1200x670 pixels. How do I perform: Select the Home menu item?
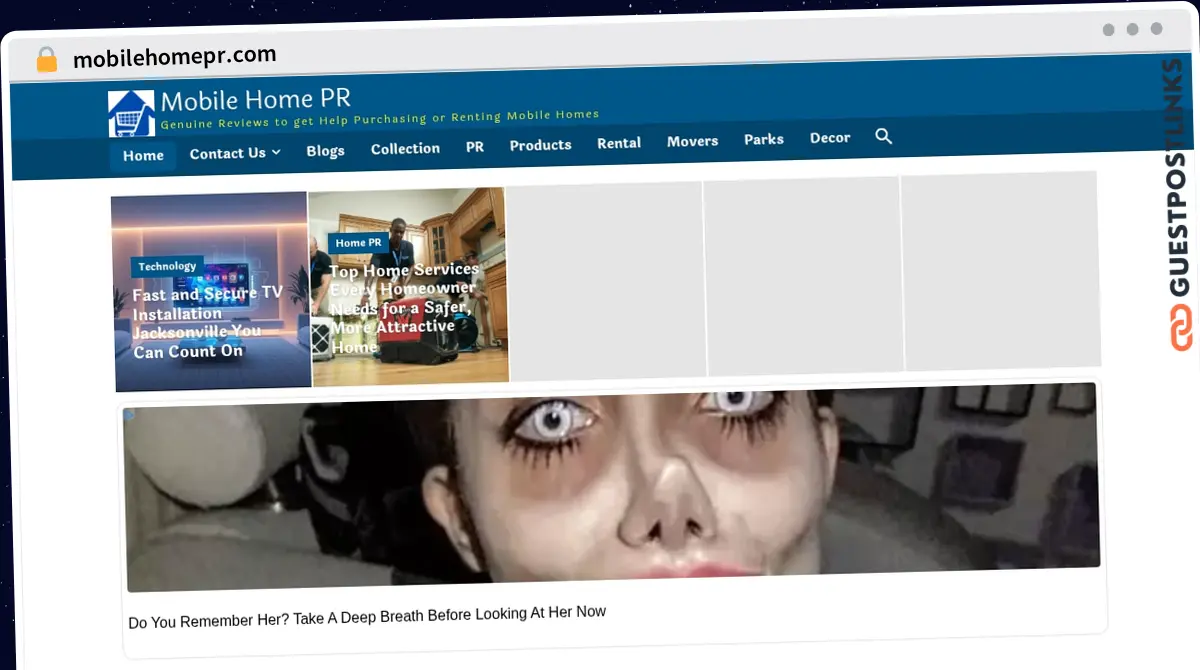tap(142, 155)
